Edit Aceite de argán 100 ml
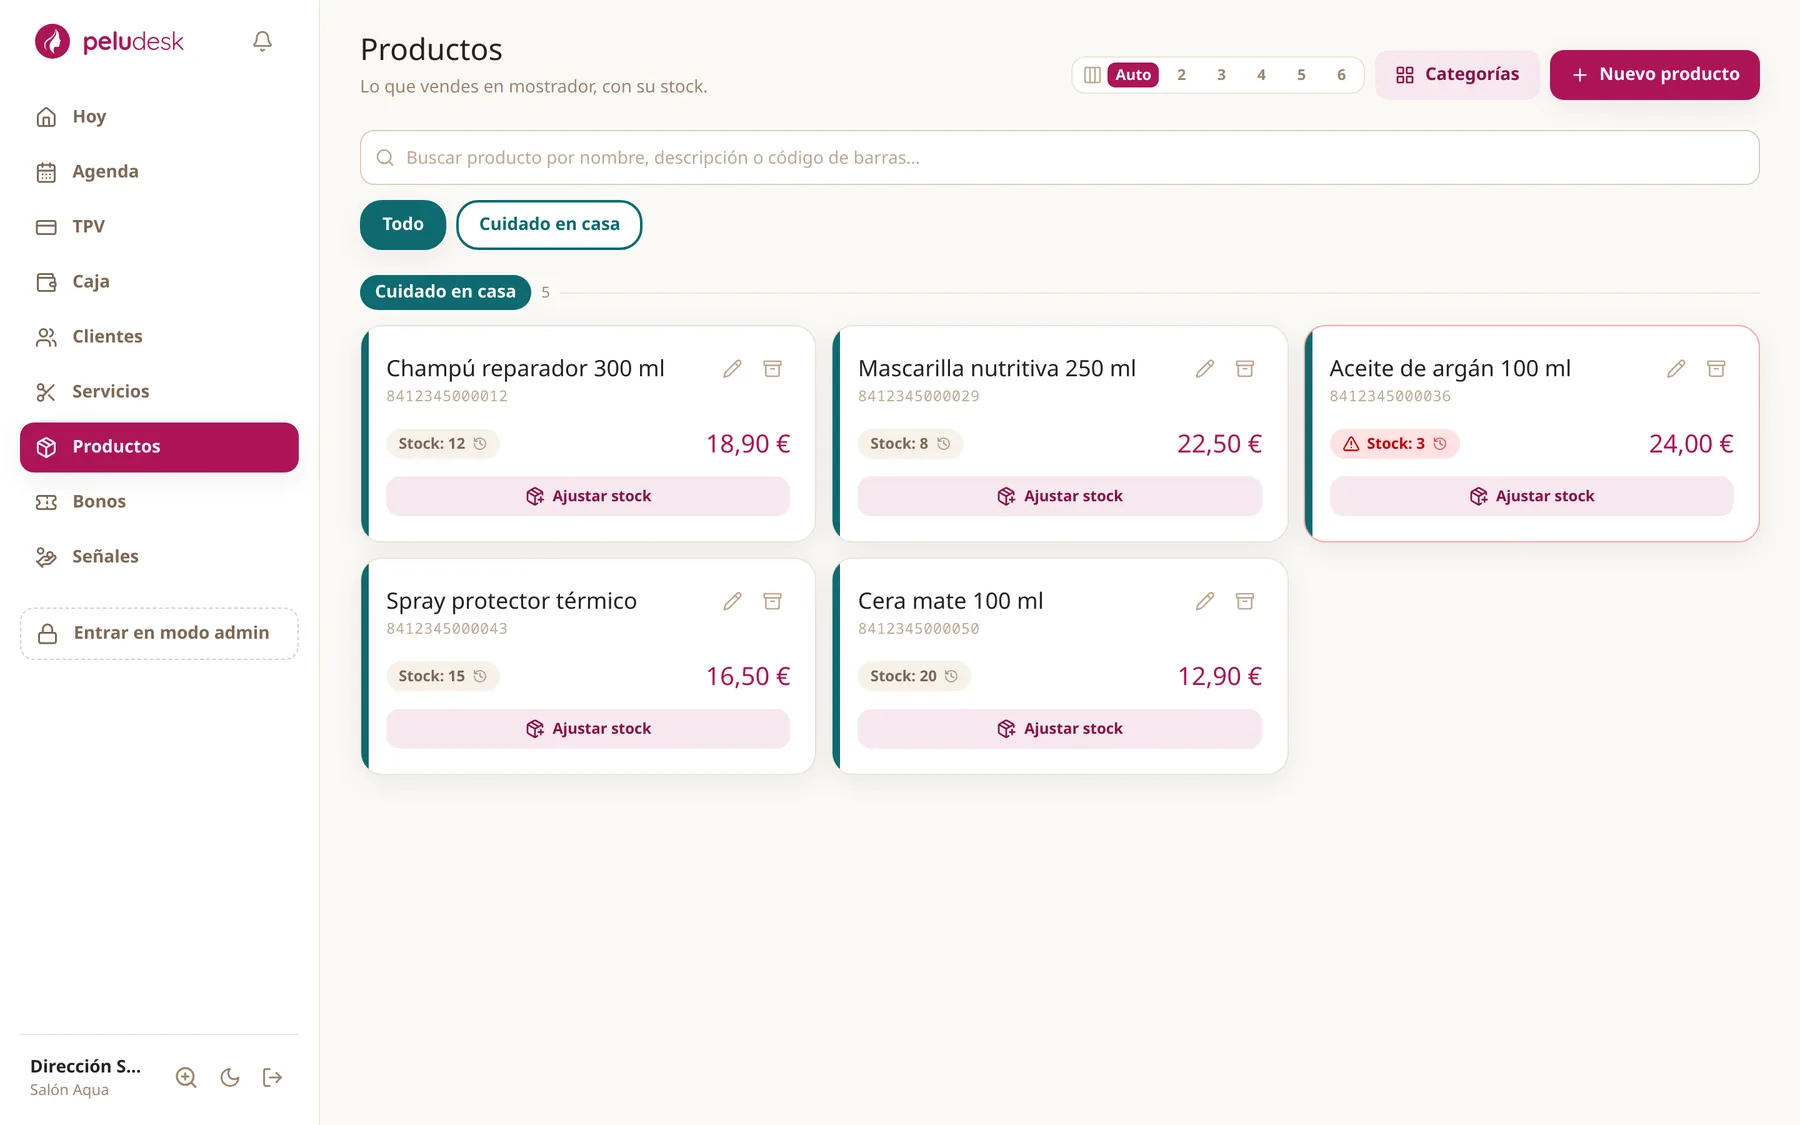The width and height of the screenshot is (1800, 1125). 1676,369
